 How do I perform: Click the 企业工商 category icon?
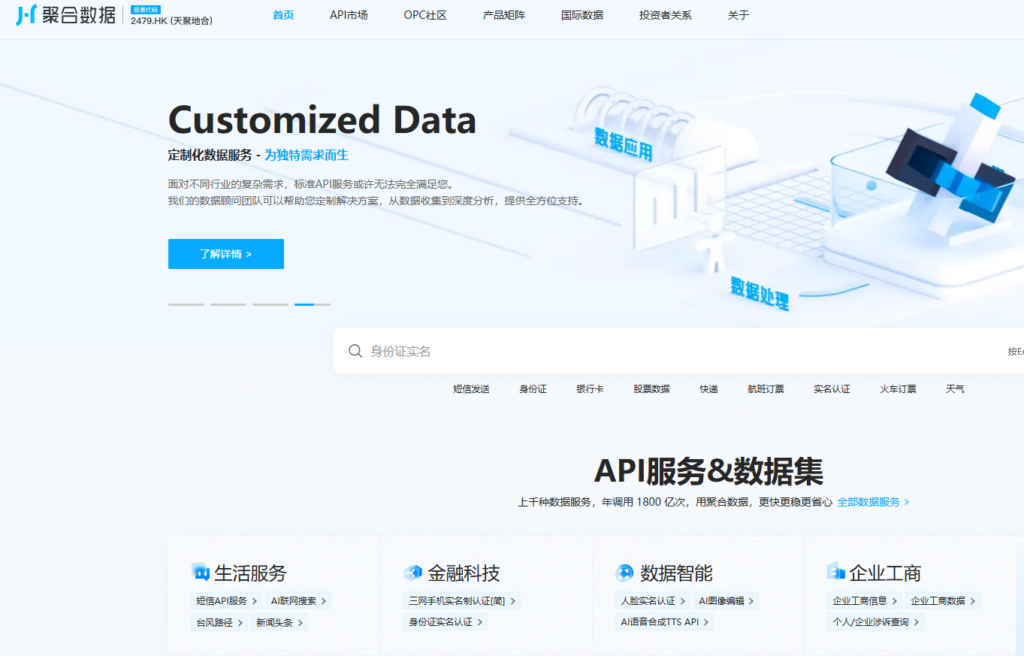pos(834,573)
